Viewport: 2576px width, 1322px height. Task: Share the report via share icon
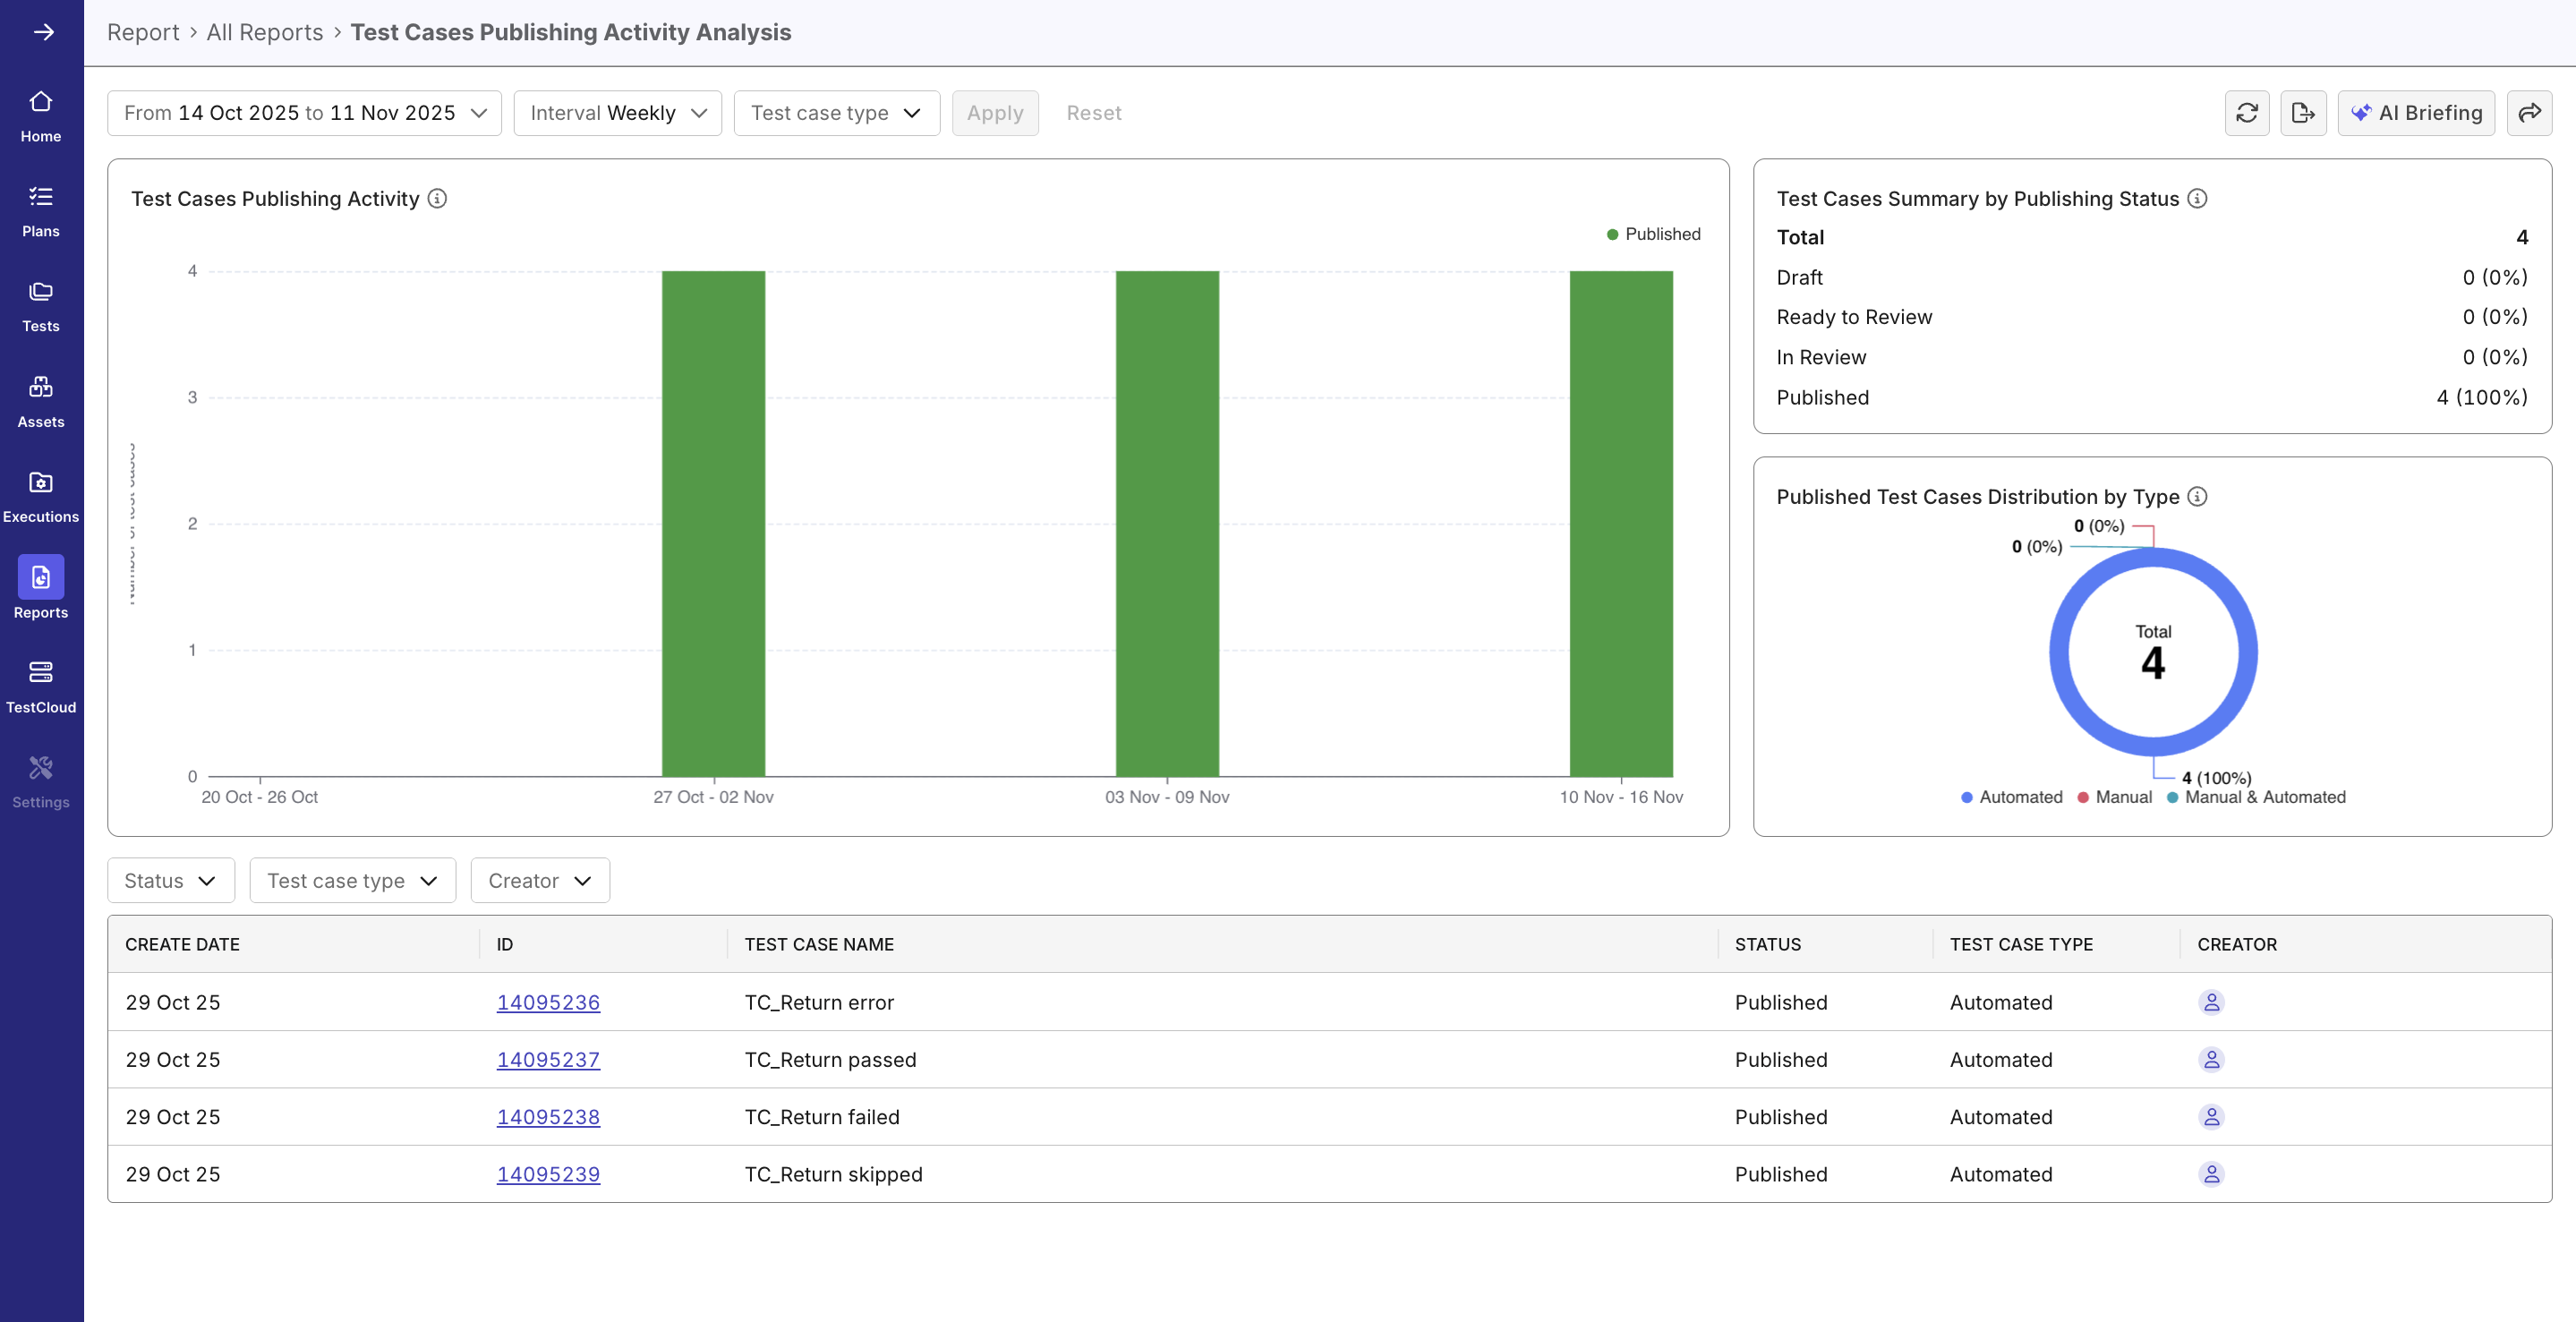(2531, 113)
